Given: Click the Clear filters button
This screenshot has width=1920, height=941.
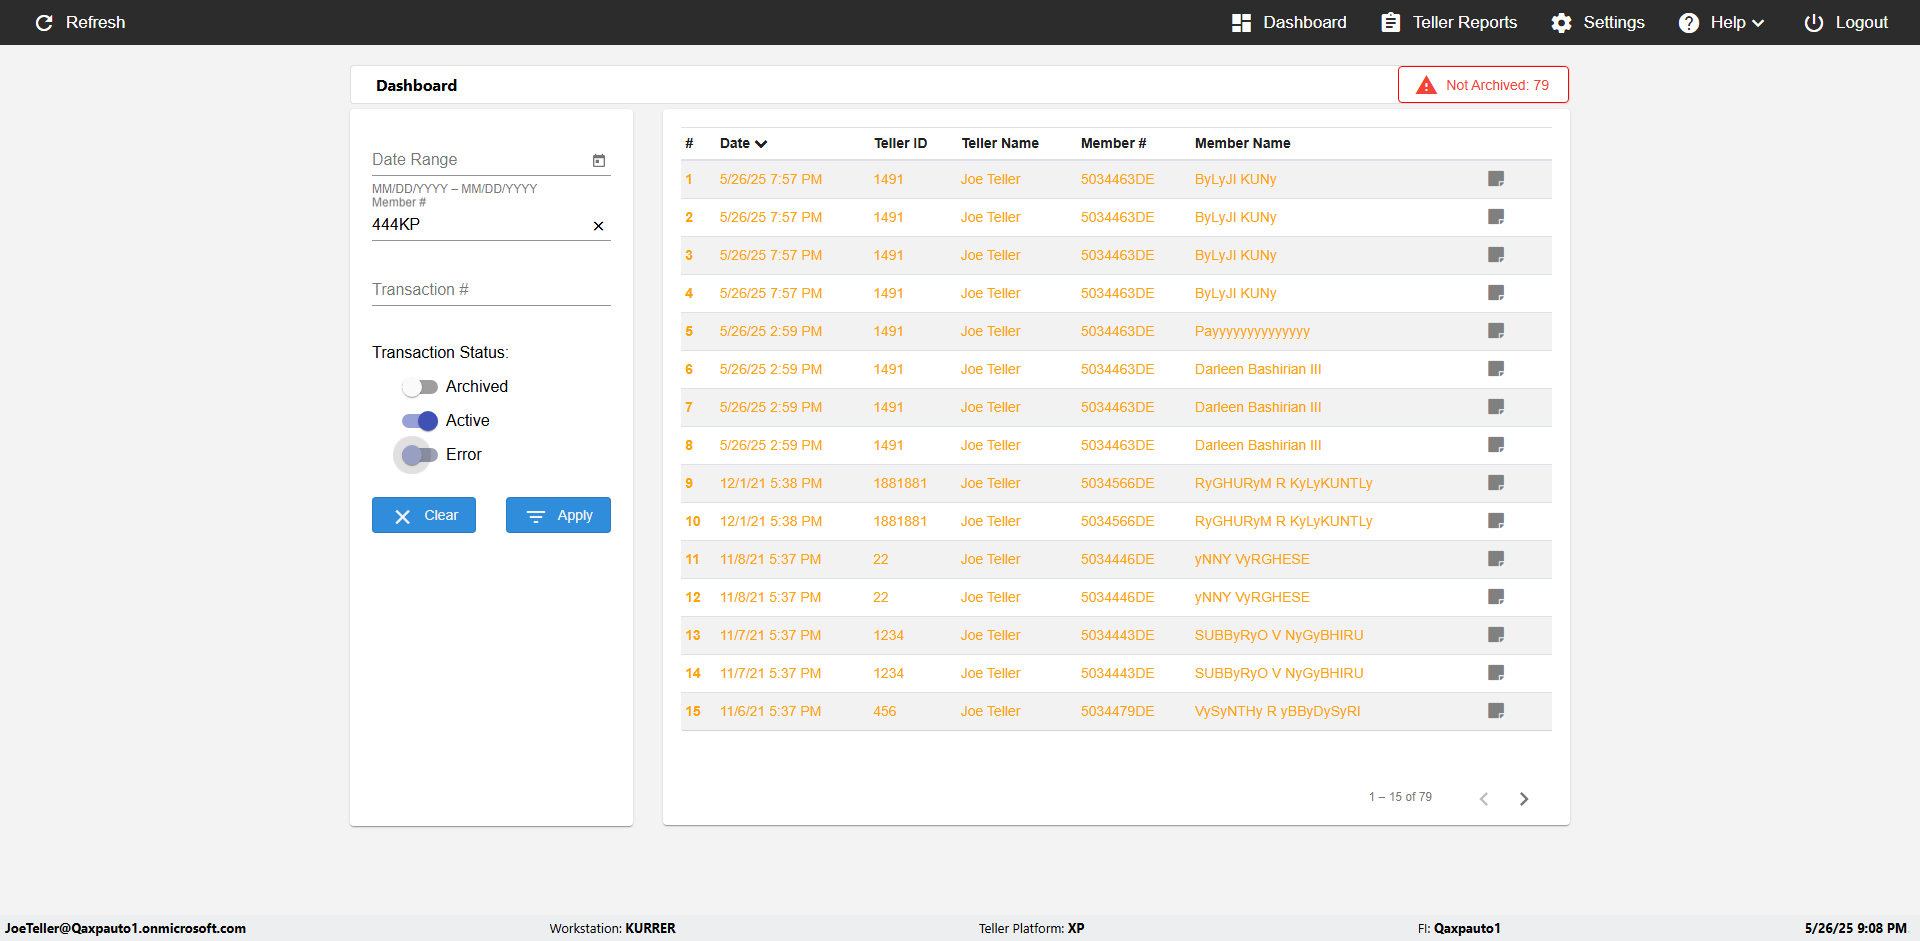Looking at the screenshot, I should (x=424, y=515).
